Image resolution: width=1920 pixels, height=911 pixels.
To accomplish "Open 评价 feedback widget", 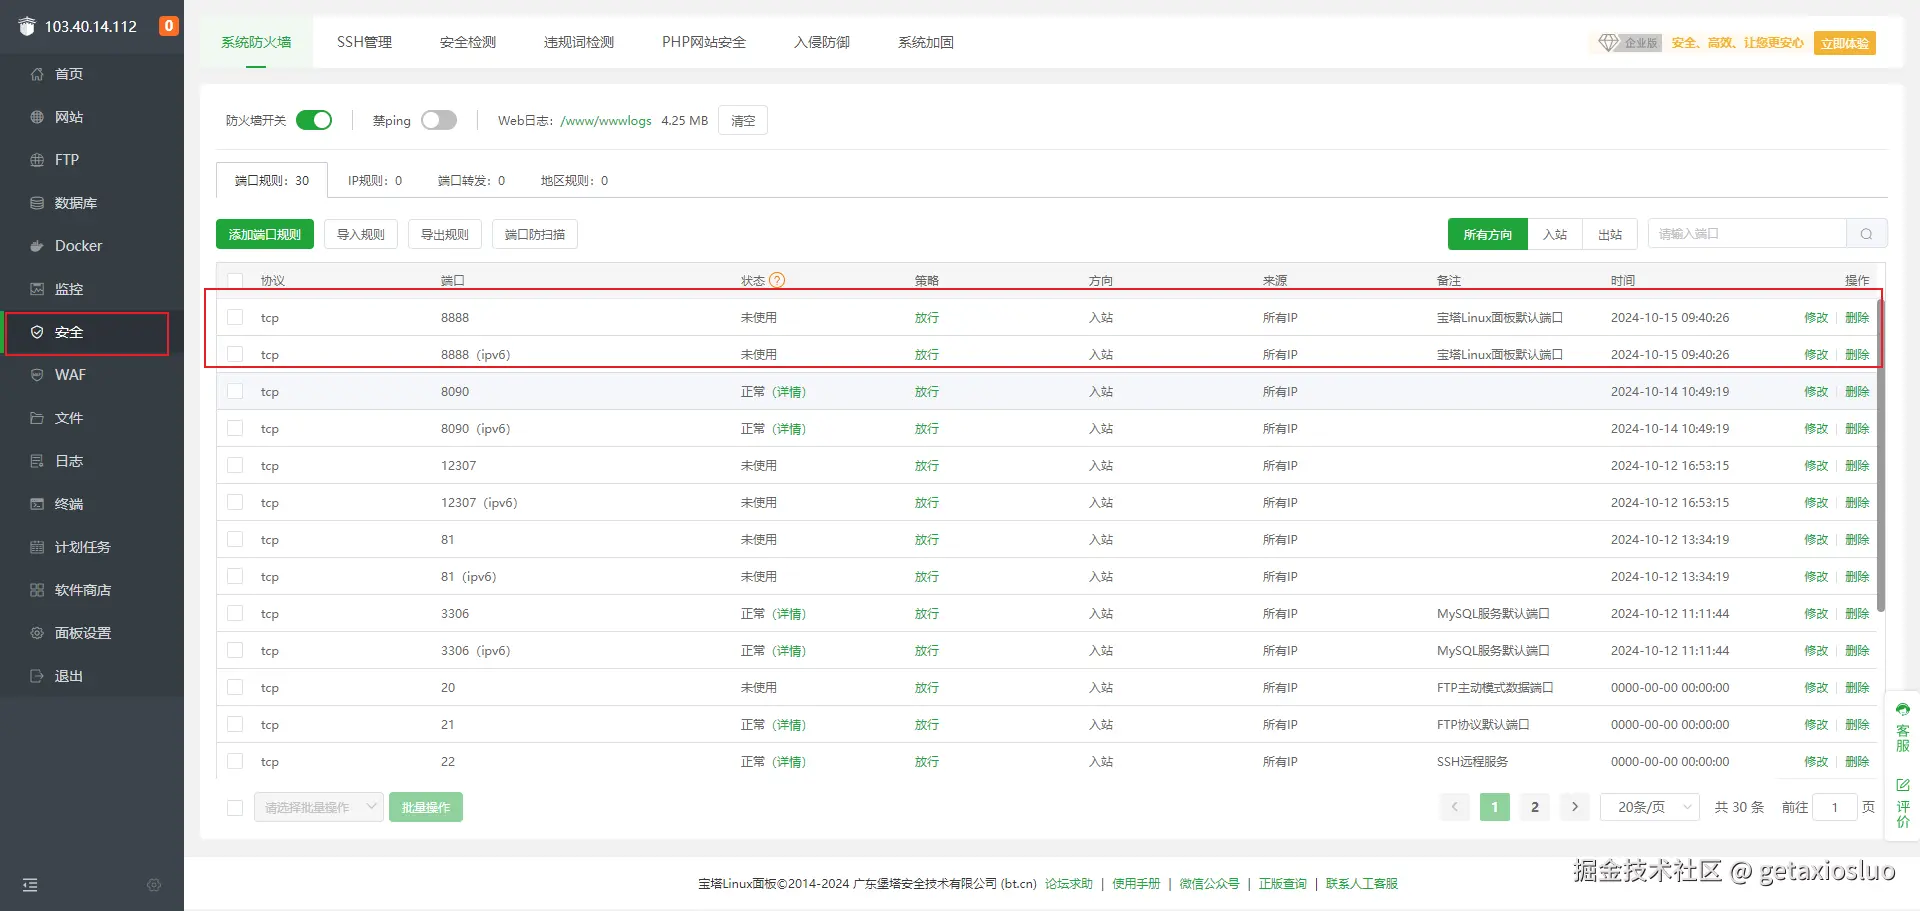I will (x=1903, y=804).
